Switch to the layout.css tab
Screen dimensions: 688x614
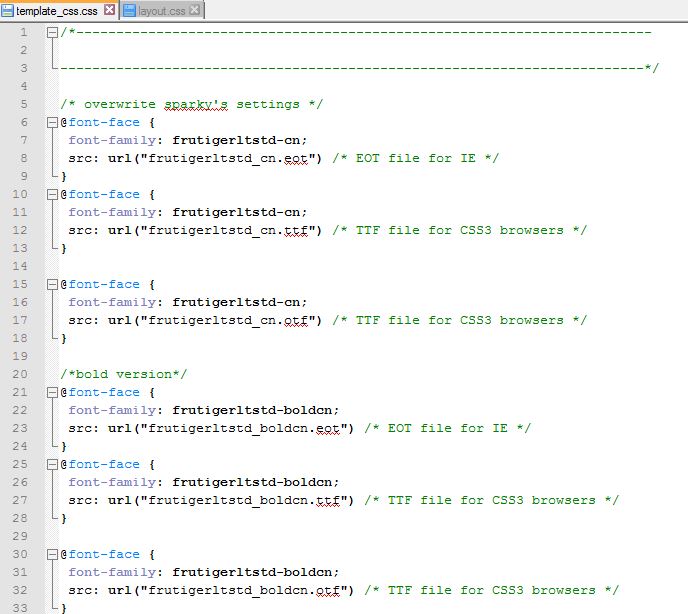tap(161, 11)
